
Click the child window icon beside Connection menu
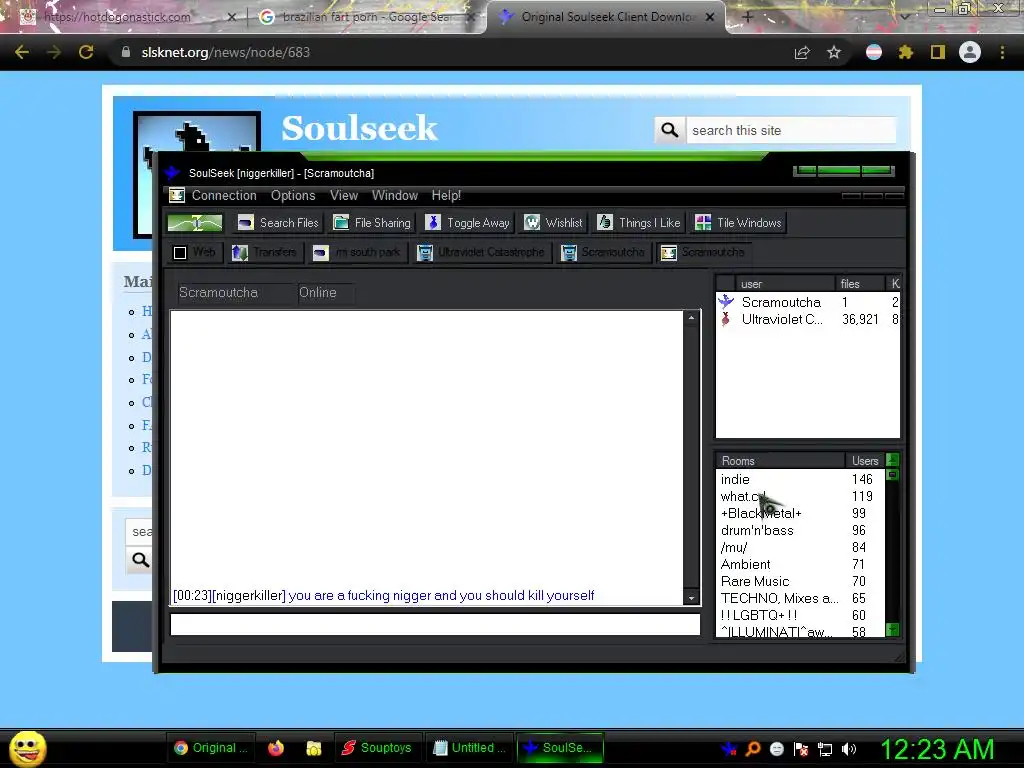(177, 195)
